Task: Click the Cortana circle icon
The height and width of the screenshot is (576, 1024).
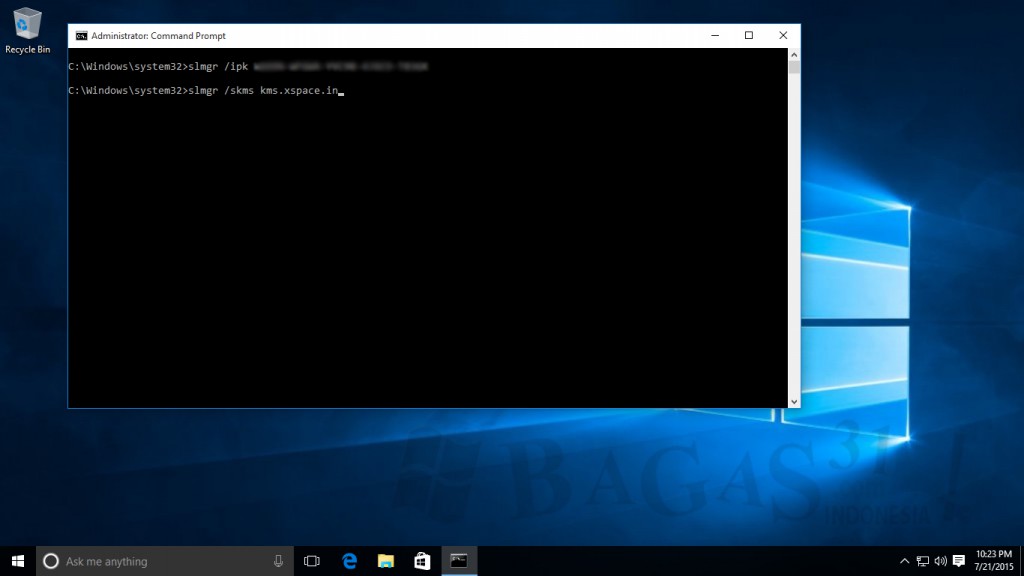Action: [51, 561]
